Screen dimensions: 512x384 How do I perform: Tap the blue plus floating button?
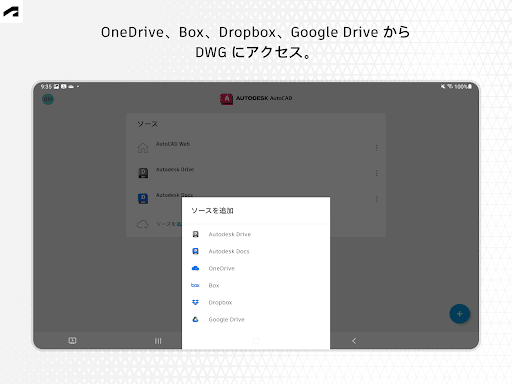[x=460, y=314]
